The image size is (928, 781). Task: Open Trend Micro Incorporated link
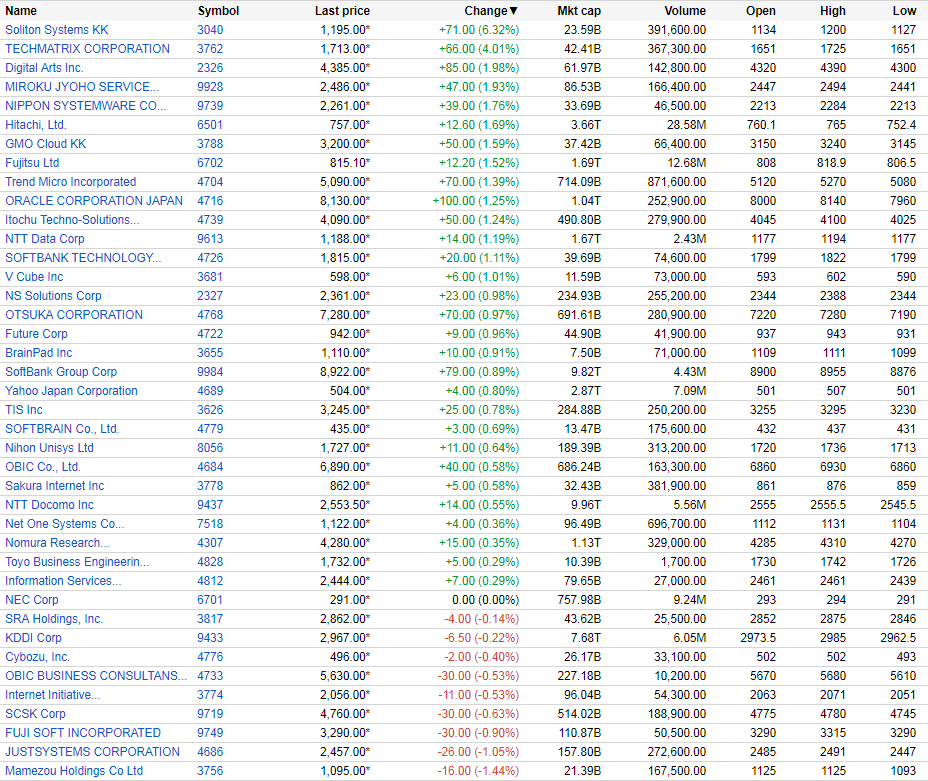70,182
